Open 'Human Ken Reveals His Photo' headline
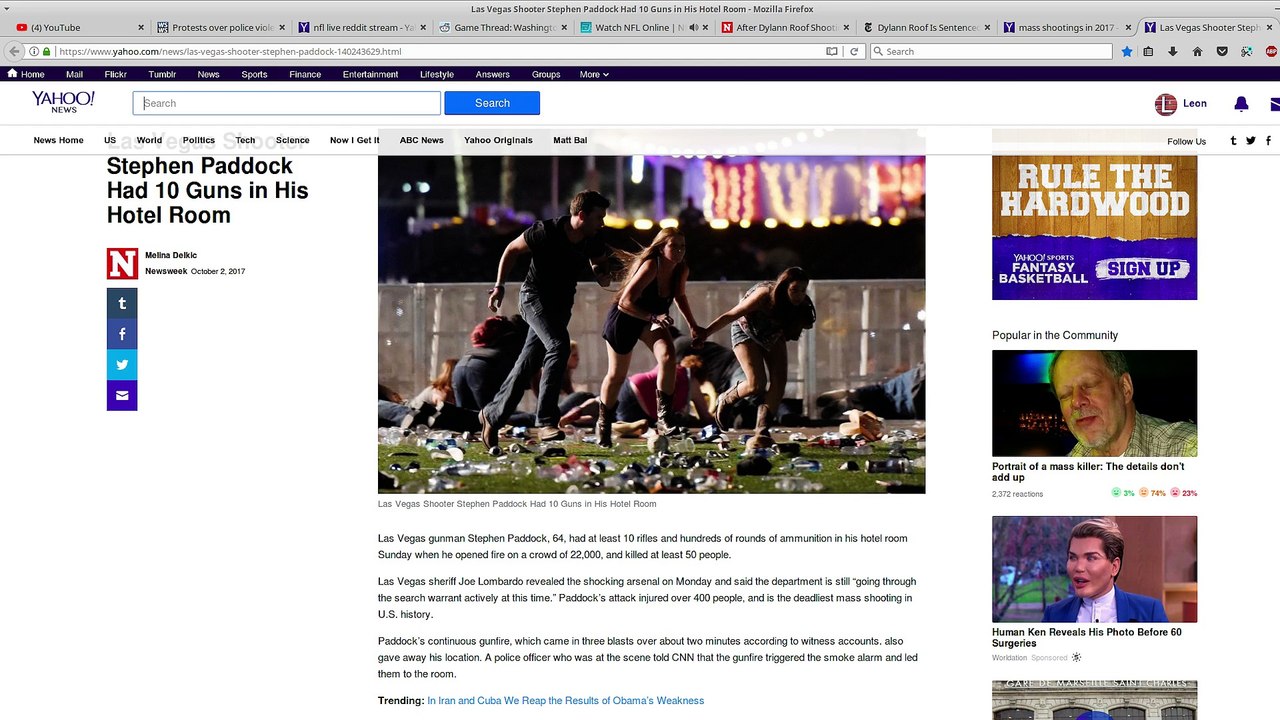This screenshot has width=1280, height=720. coord(1087,637)
